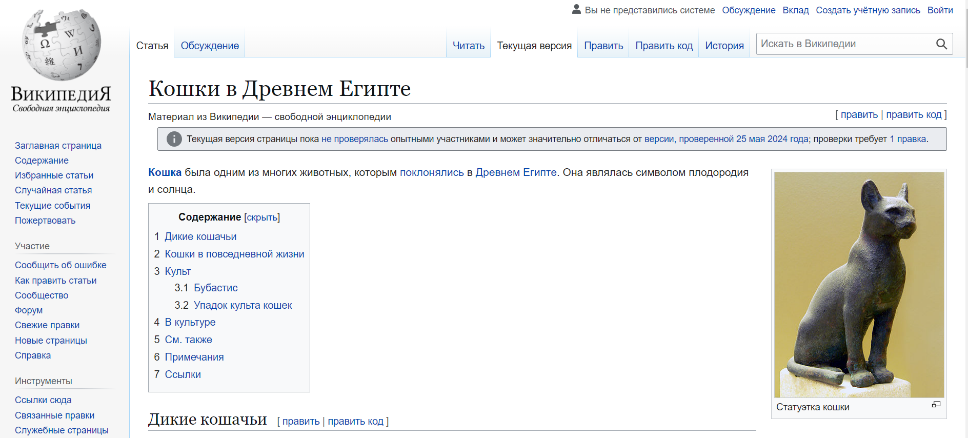Click the Войти link
Screen dimensions: 968x438
[940, 10]
